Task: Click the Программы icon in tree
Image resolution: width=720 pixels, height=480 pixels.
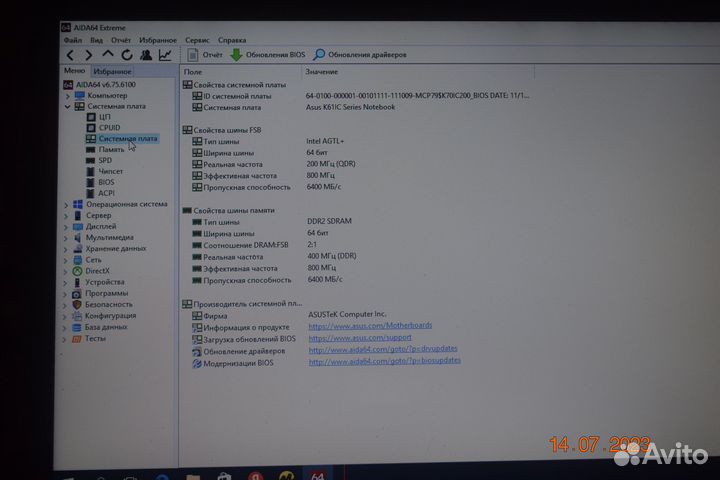Action: click(x=77, y=294)
